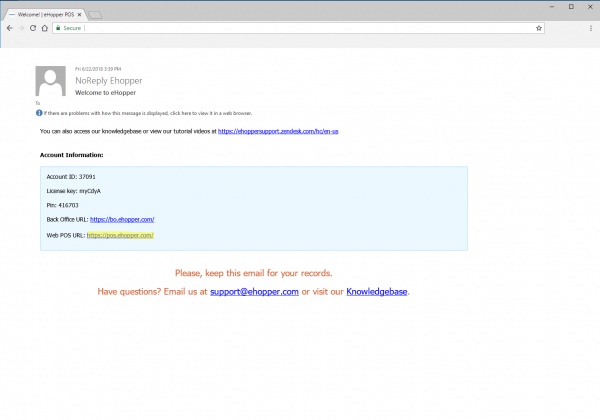The width and height of the screenshot is (600, 420).
Task: Click the sender avatar placeholder
Action: coord(51,80)
